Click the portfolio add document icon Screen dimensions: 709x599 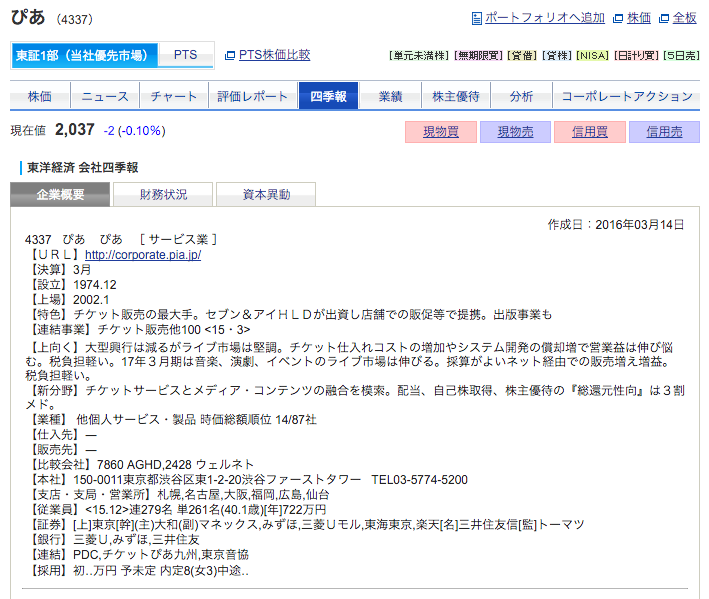pyautogui.click(x=476, y=19)
